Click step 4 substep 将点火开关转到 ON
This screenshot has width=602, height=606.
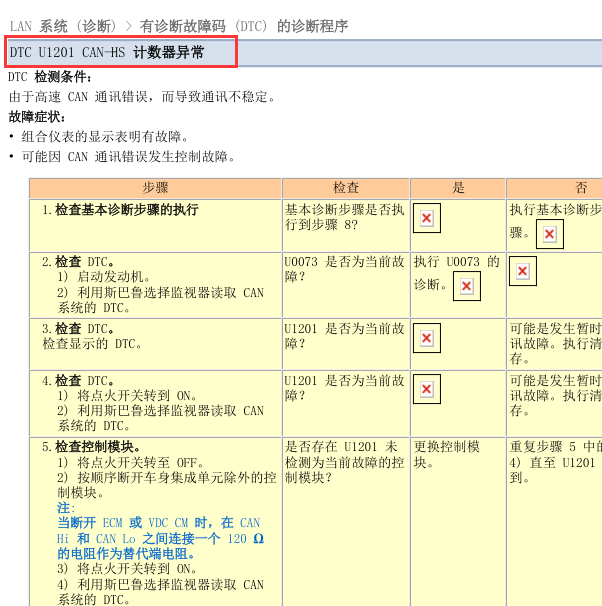click(x=128, y=396)
